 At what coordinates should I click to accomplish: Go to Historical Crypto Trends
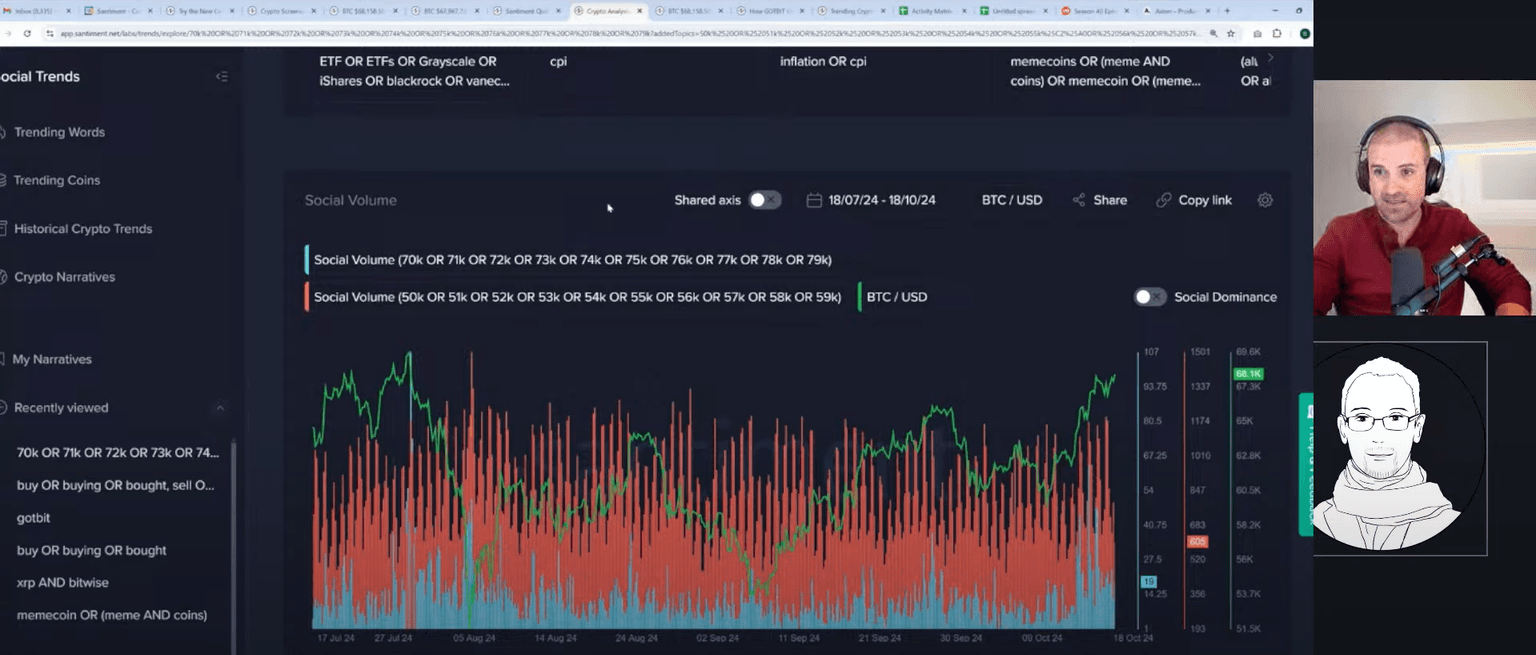point(83,229)
